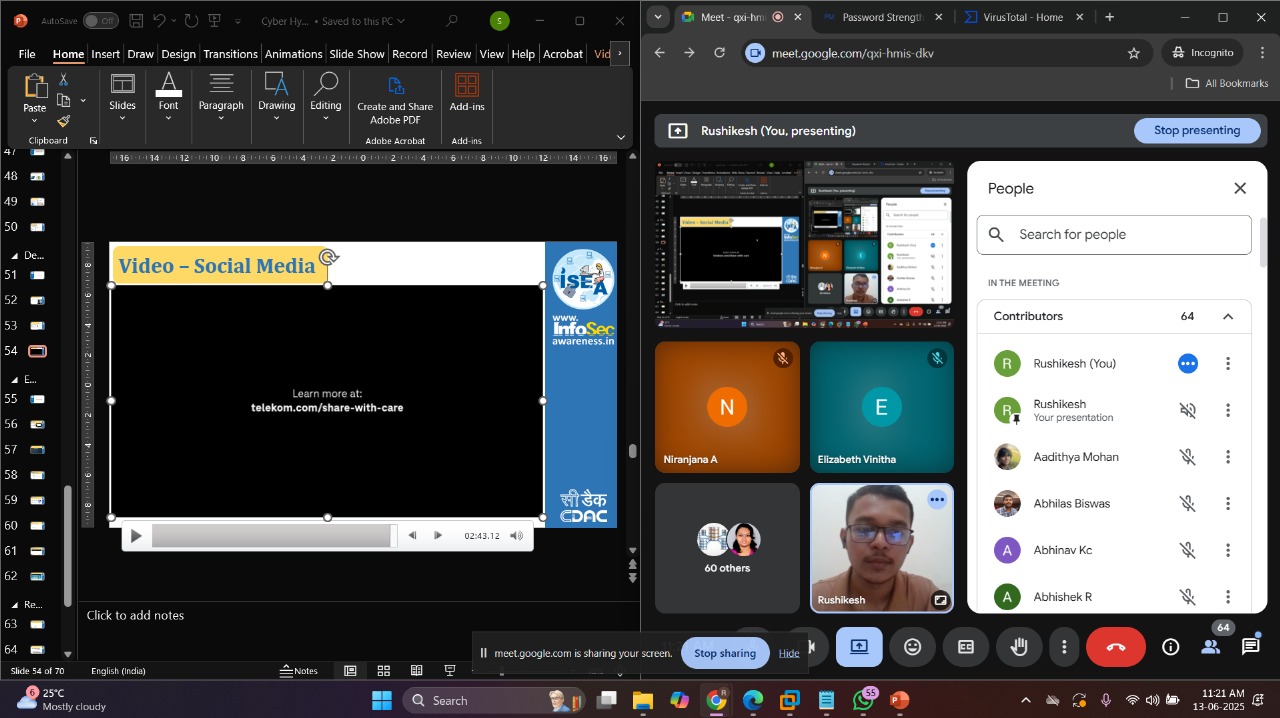Image resolution: width=1280 pixels, height=718 pixels.
Task: Collapse the Contributors list
Action: [1227, 316]
